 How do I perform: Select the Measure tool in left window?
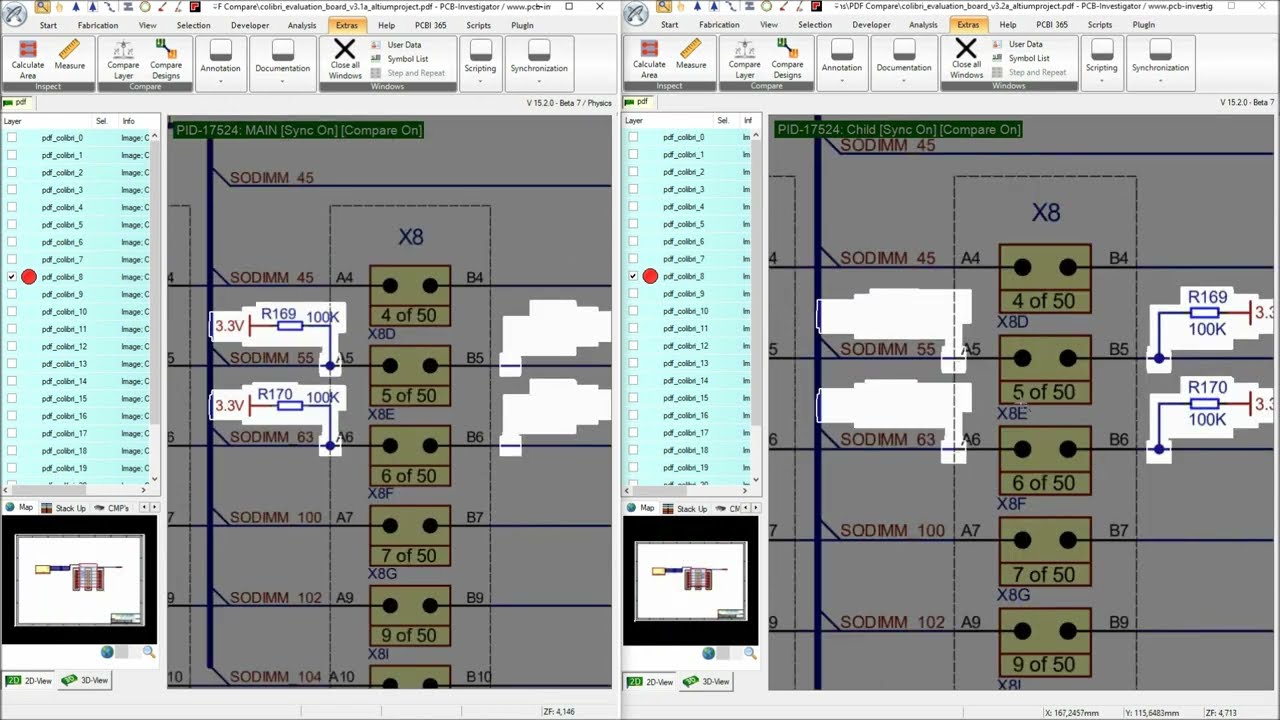point(69,56)
